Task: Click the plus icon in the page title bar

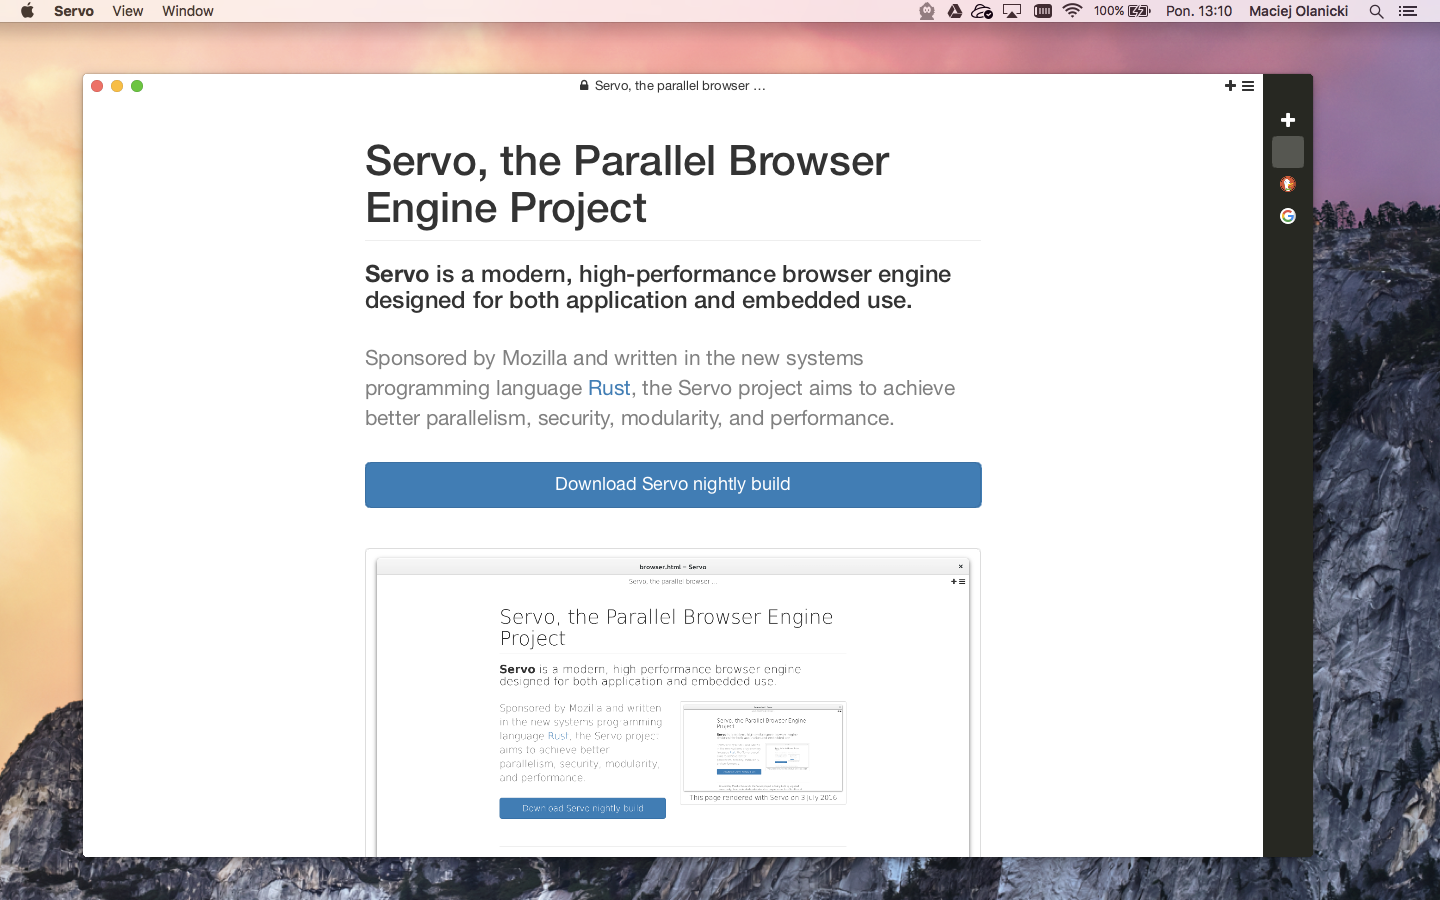Action: [x=1230, y=86]
